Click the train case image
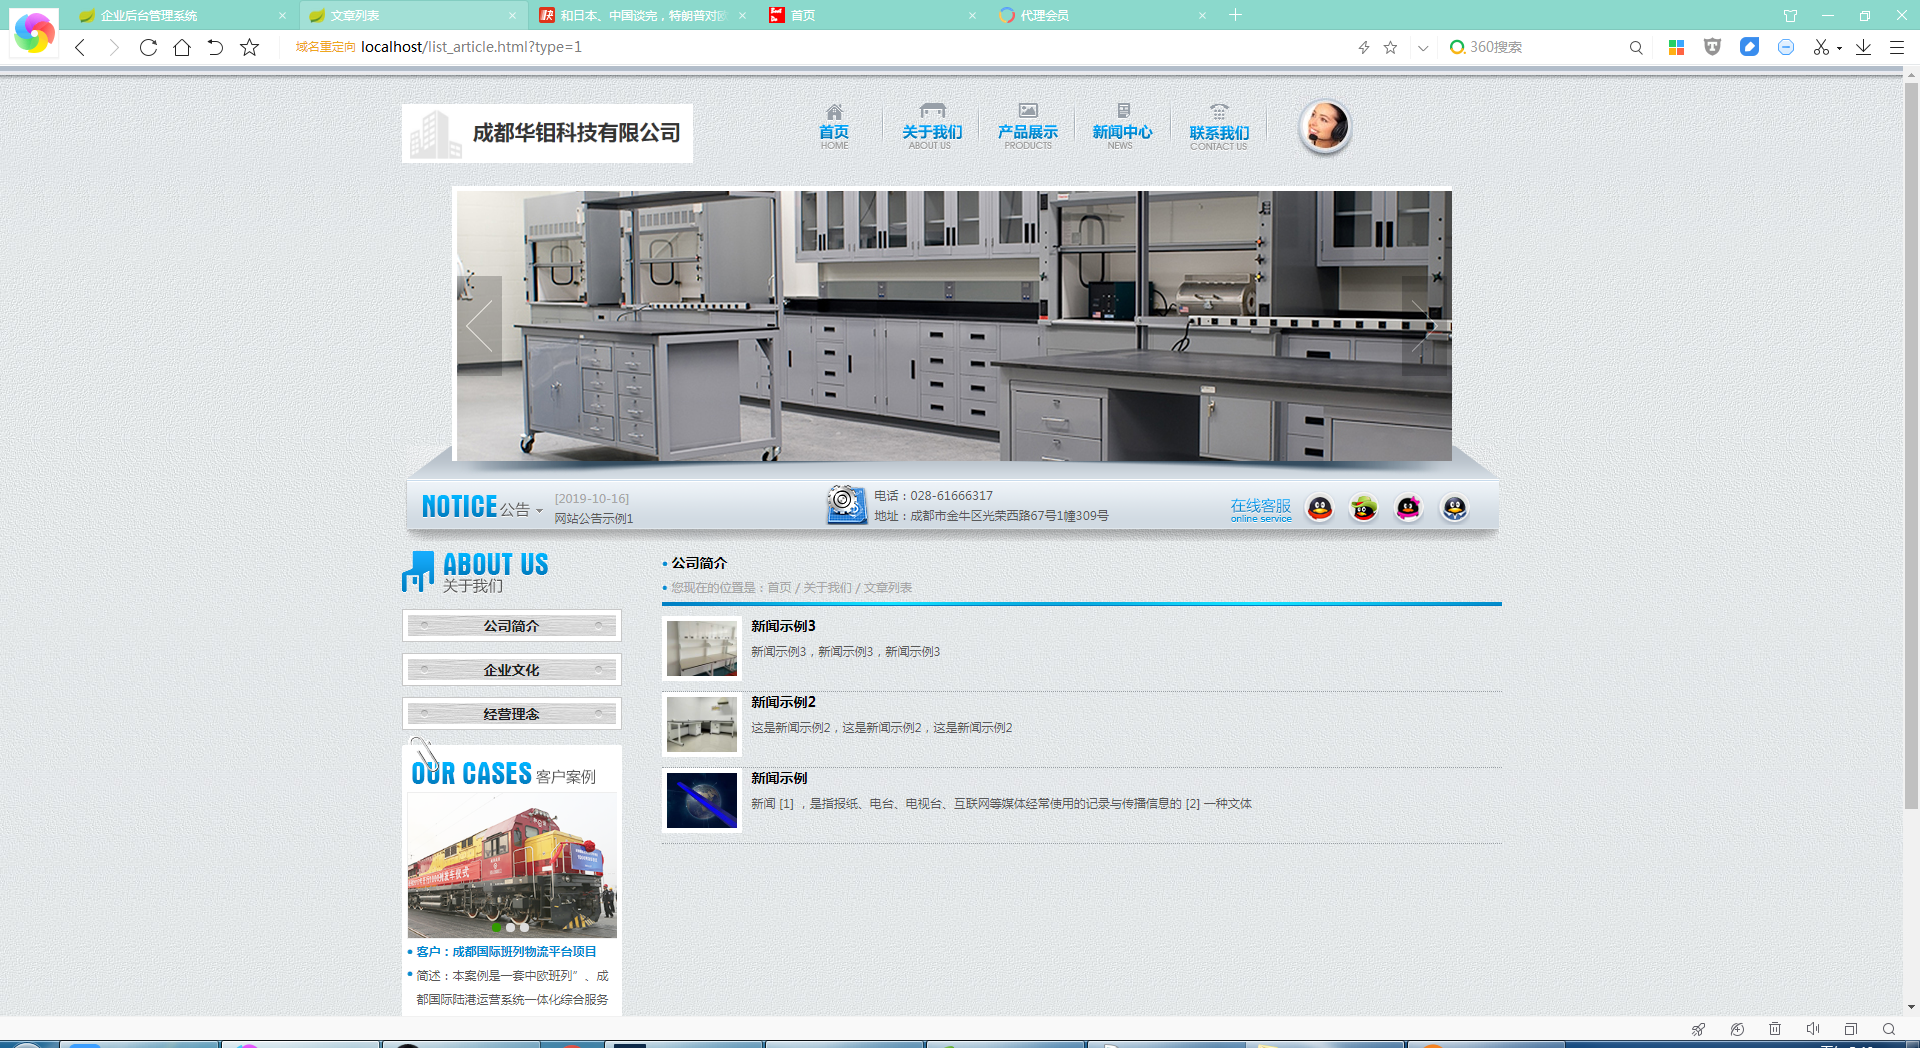Image resolution: width=1920 pixels, height=1048 pixels. click(512, 866)
